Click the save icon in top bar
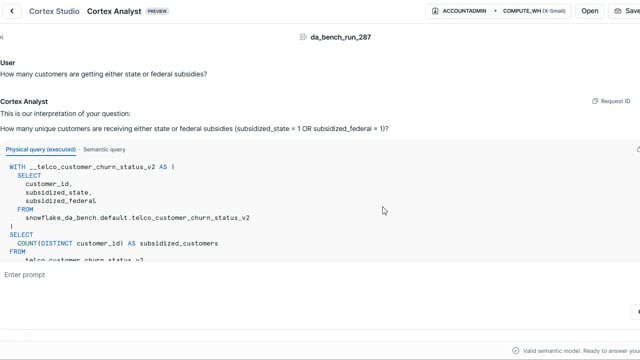This screenshot has height=360, width=640. coord(618,11)
